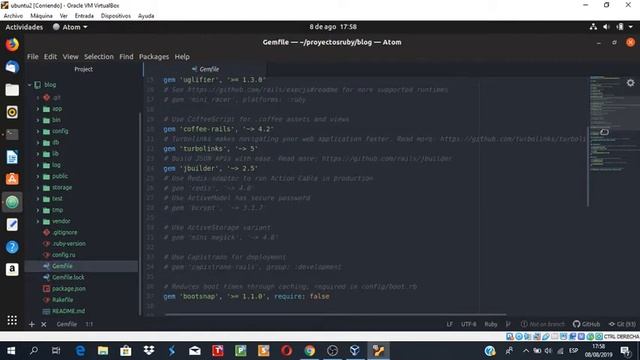
Task: Click the editor horizontal scrollbar
Action: tap(336, 315)
